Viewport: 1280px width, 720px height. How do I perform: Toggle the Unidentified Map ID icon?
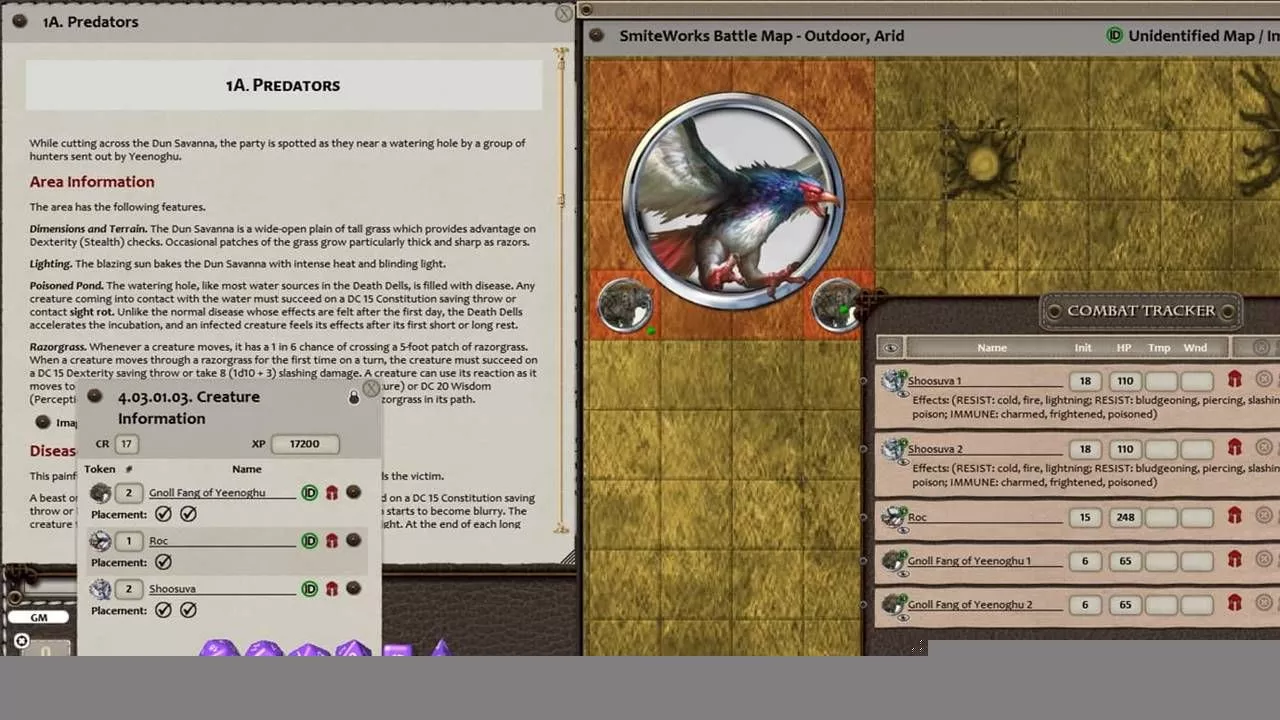click(x=1114, y=36)
